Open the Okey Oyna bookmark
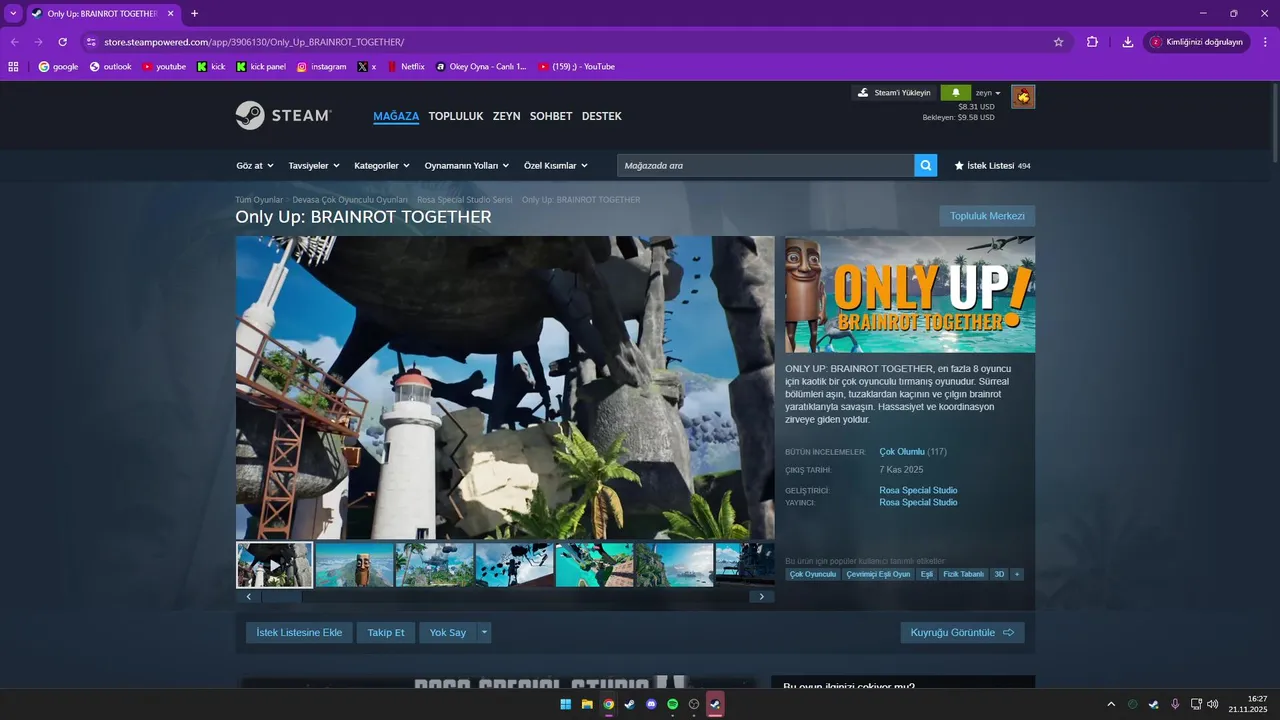Image resolution: width=1280 pixels, height=720 pixels. (481, 67)
